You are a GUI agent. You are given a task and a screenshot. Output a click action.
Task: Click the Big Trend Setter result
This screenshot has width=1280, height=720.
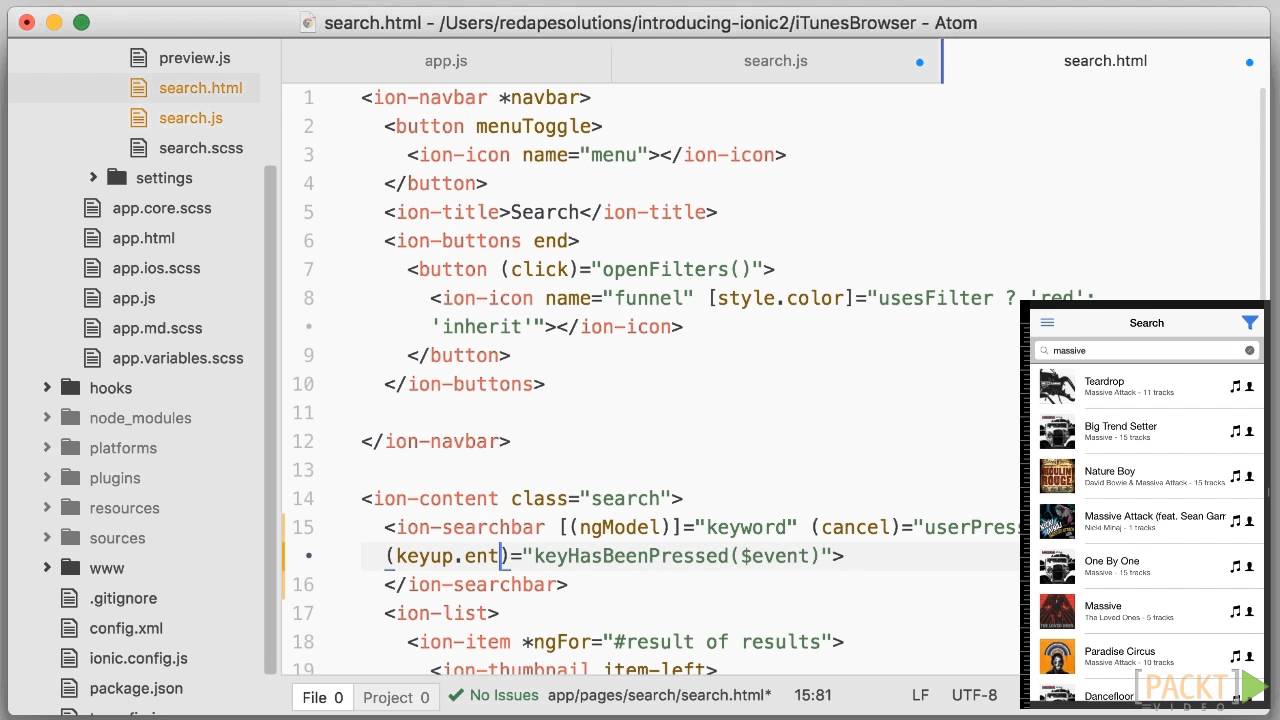point(1147,431)
